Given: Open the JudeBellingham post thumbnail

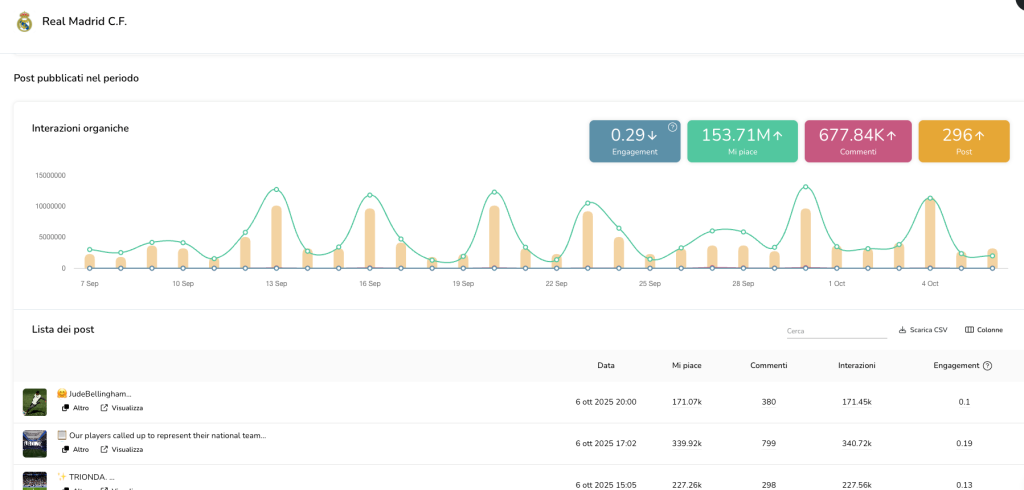Looking at the screenshot, I should 35,402.
